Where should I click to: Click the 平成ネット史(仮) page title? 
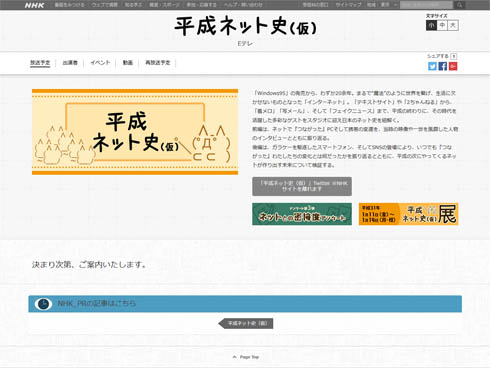coord(245,26)
